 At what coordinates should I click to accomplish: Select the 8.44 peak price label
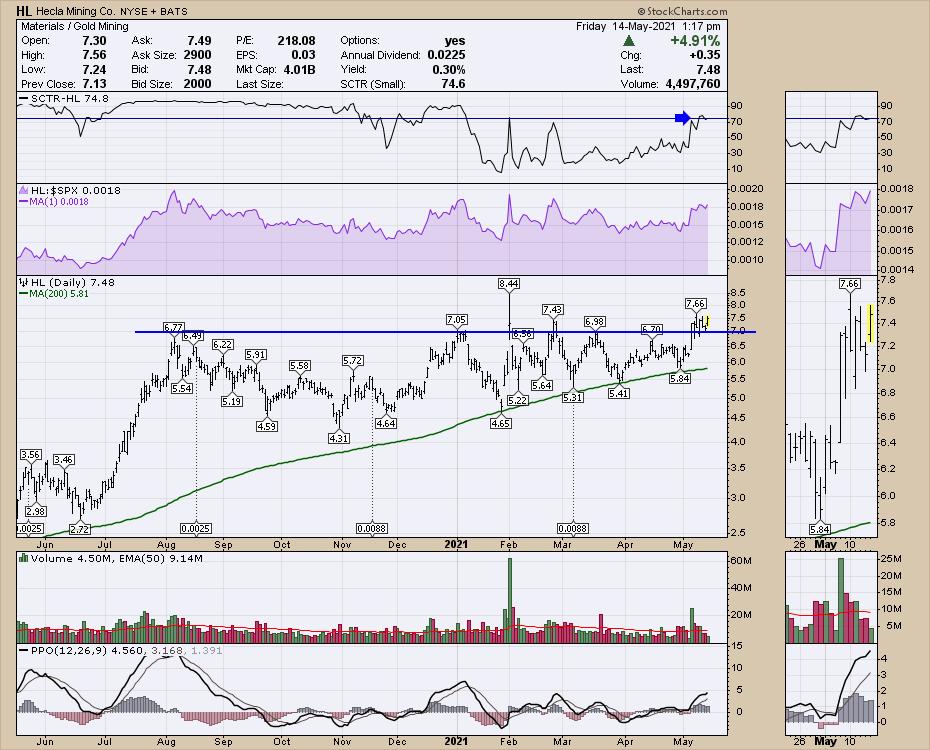pos(508,284)
